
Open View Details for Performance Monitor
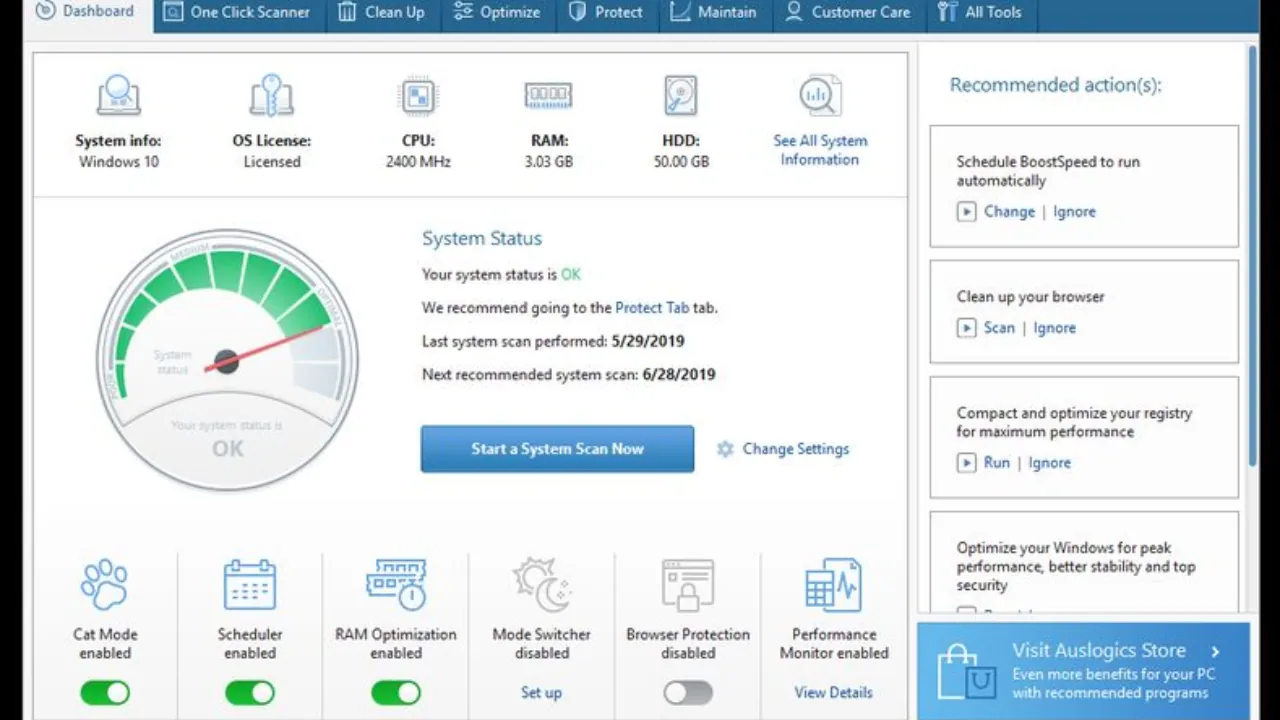click(833, 692)
